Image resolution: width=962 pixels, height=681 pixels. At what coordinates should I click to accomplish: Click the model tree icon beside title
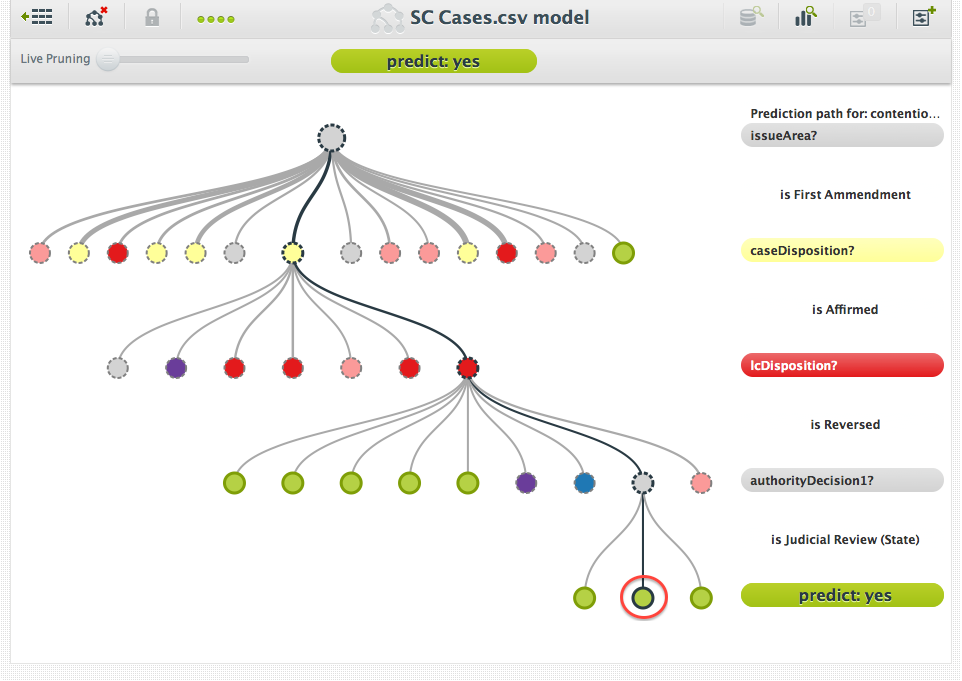pos(387,18)
